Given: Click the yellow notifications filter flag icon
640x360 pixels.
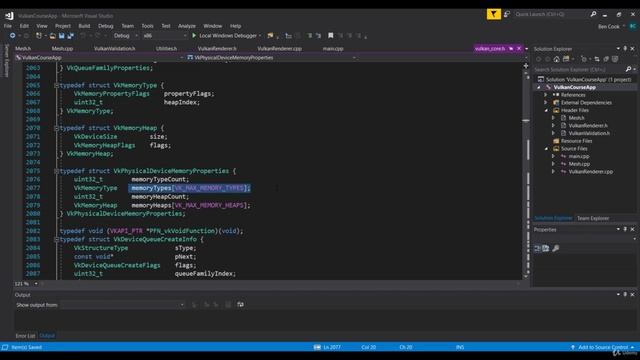Looking at the screenshot, I should (x=493, y=15).
